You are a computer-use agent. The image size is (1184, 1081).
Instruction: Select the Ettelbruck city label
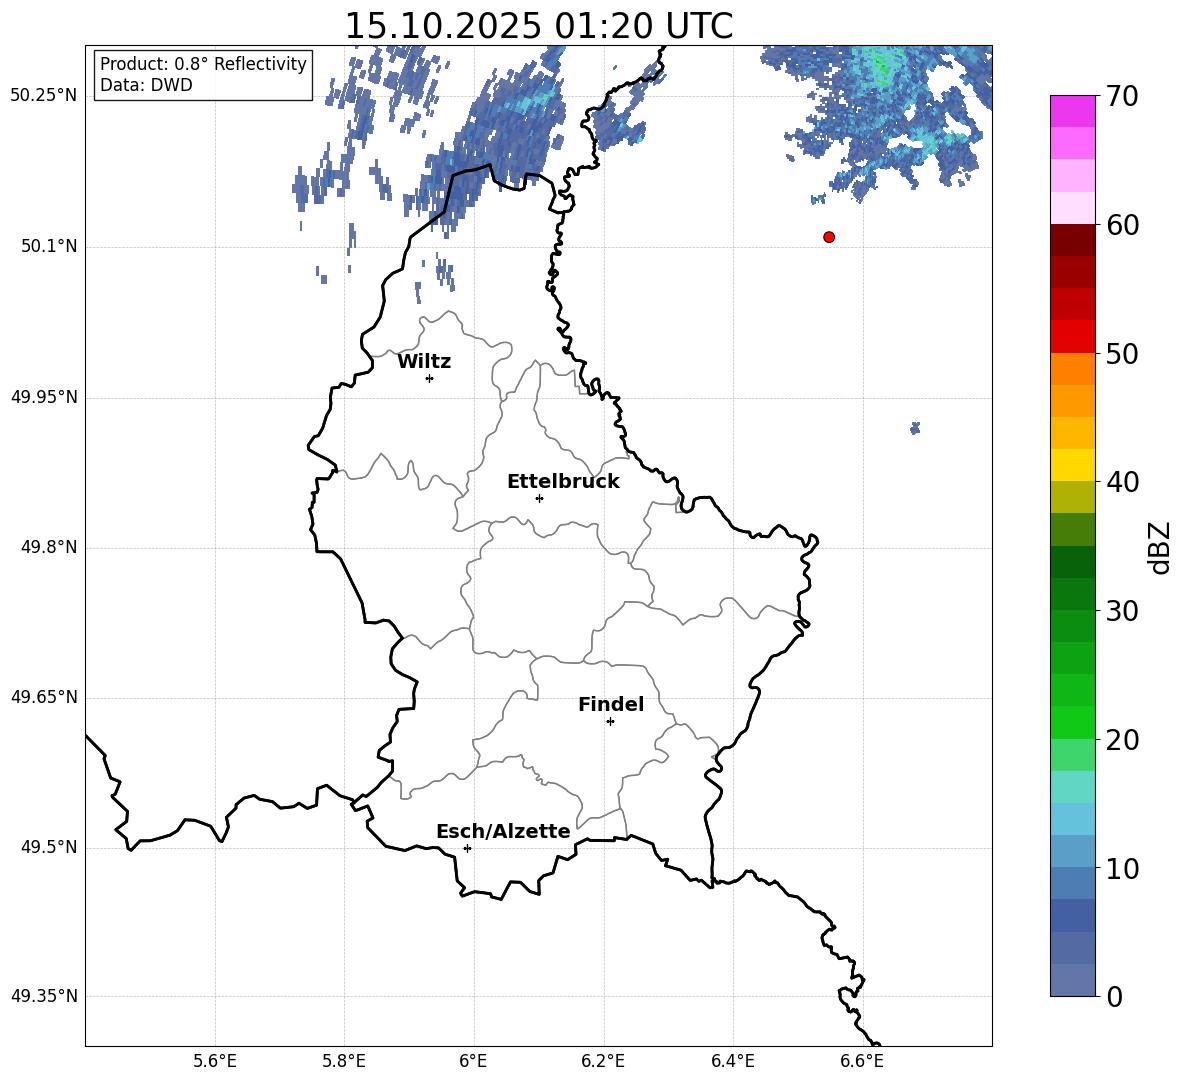pyautogui.click(x=563, y=482)
